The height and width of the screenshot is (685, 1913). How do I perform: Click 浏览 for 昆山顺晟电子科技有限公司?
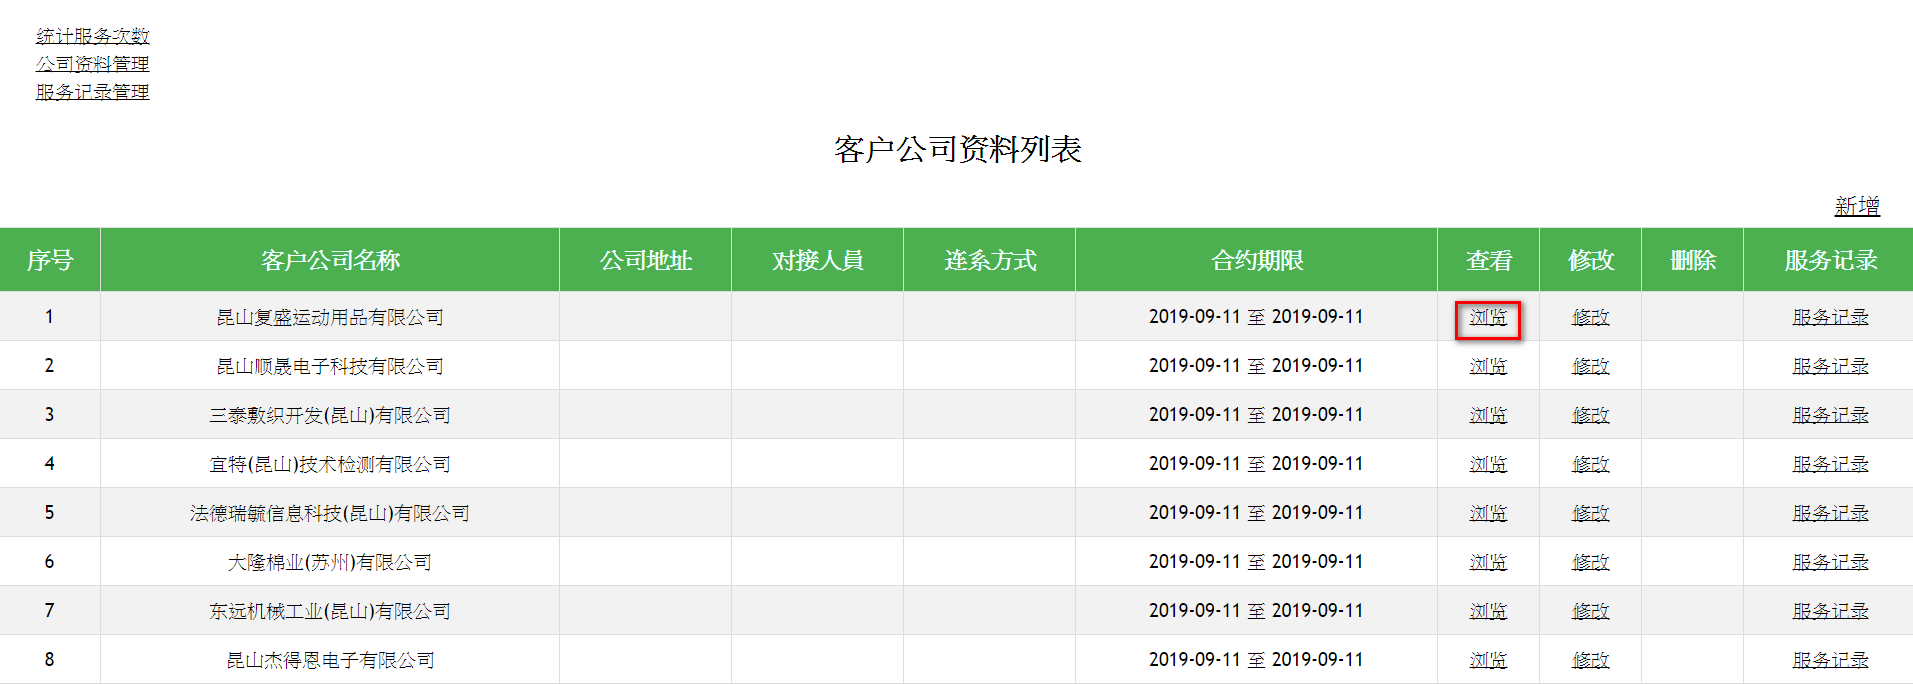(x=1487, y=367)
